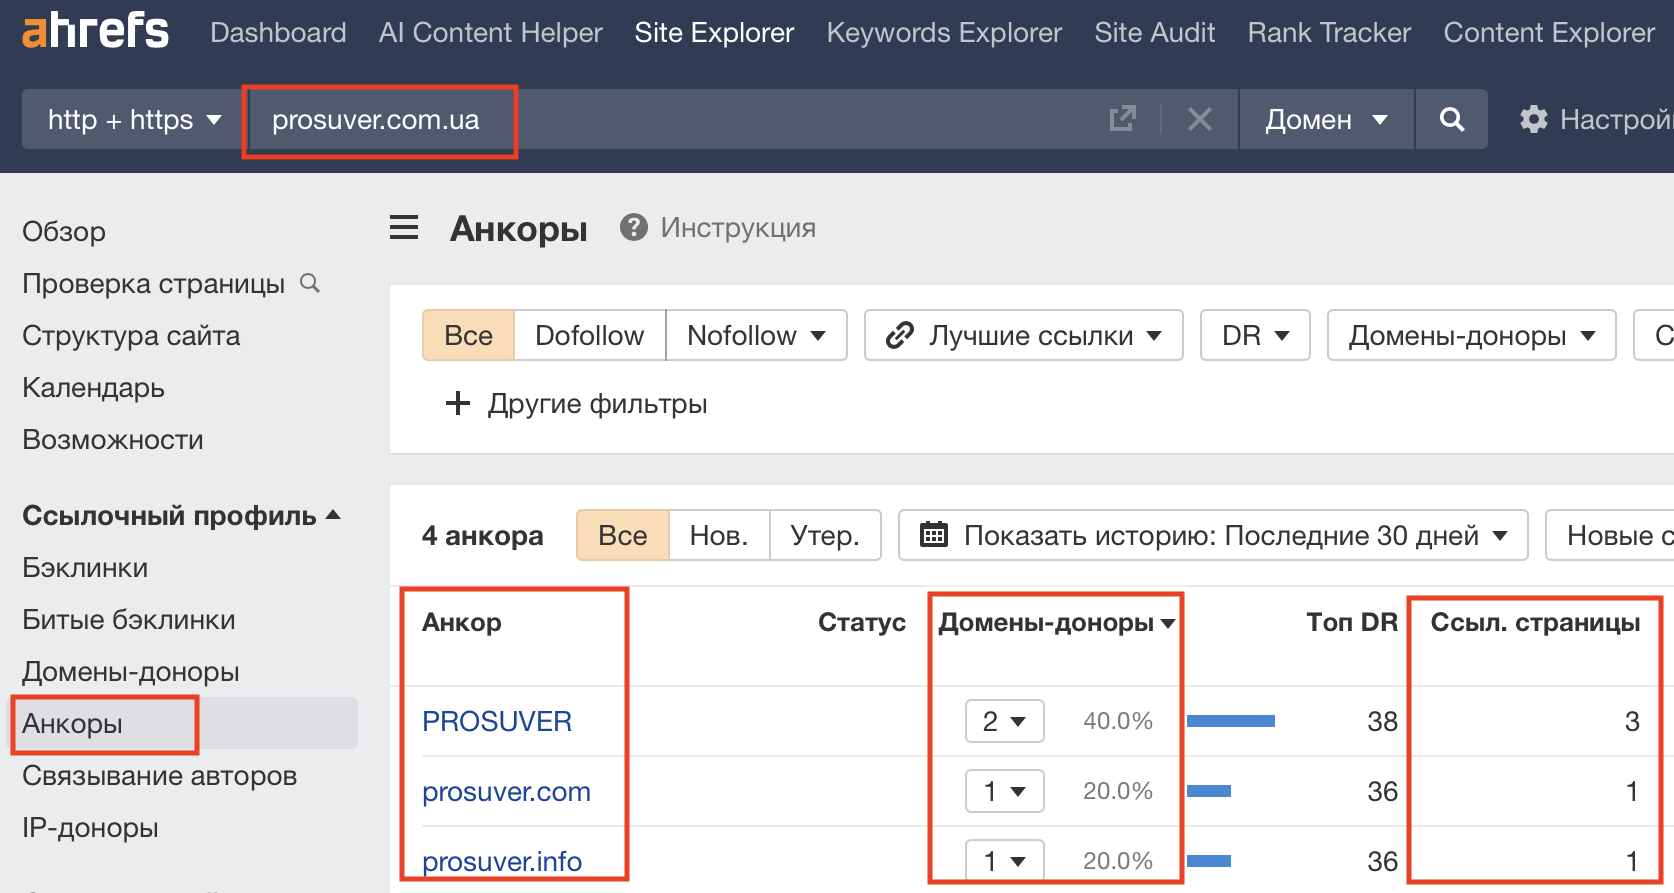Open the Лучшие ссылки dropdown
The width and height of the screenshot is (1674, 893).
pos(1024,335)
